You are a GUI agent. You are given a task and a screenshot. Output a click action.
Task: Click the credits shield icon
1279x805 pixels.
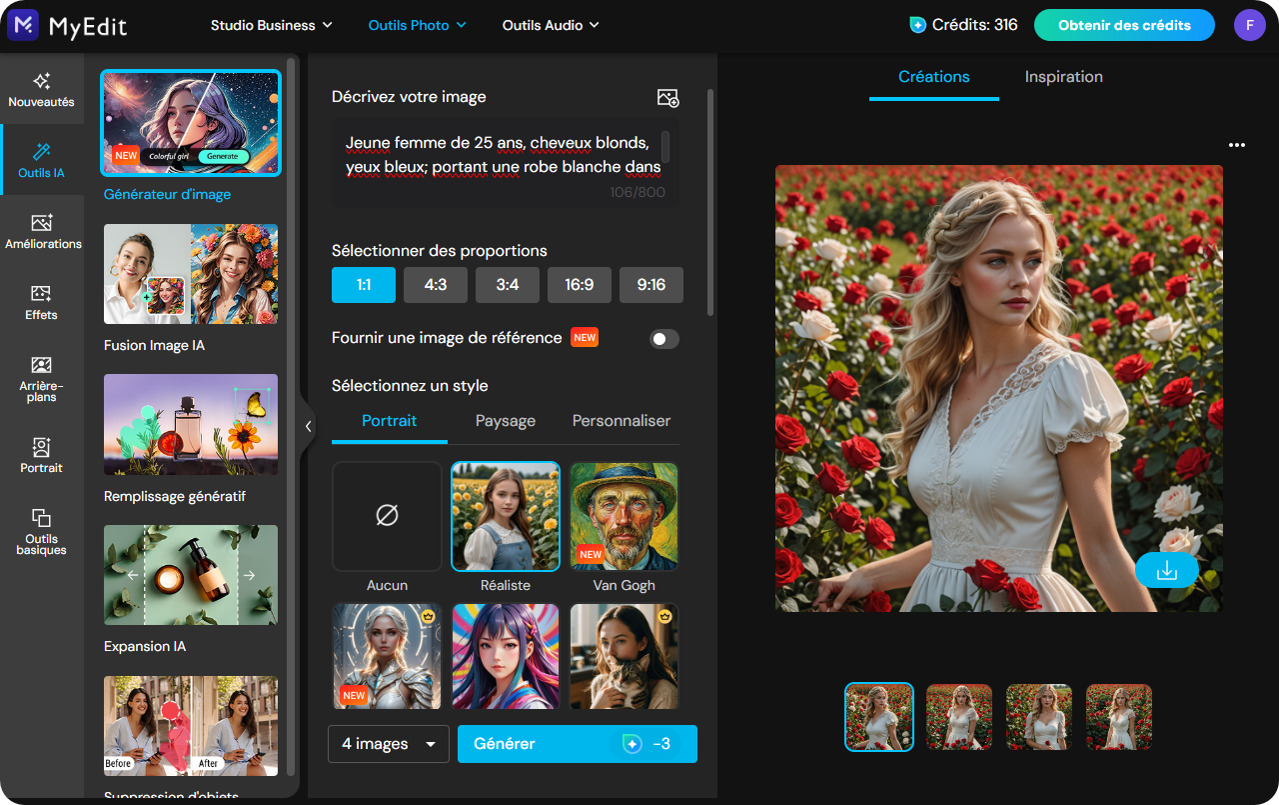click(x=917, y=25)
